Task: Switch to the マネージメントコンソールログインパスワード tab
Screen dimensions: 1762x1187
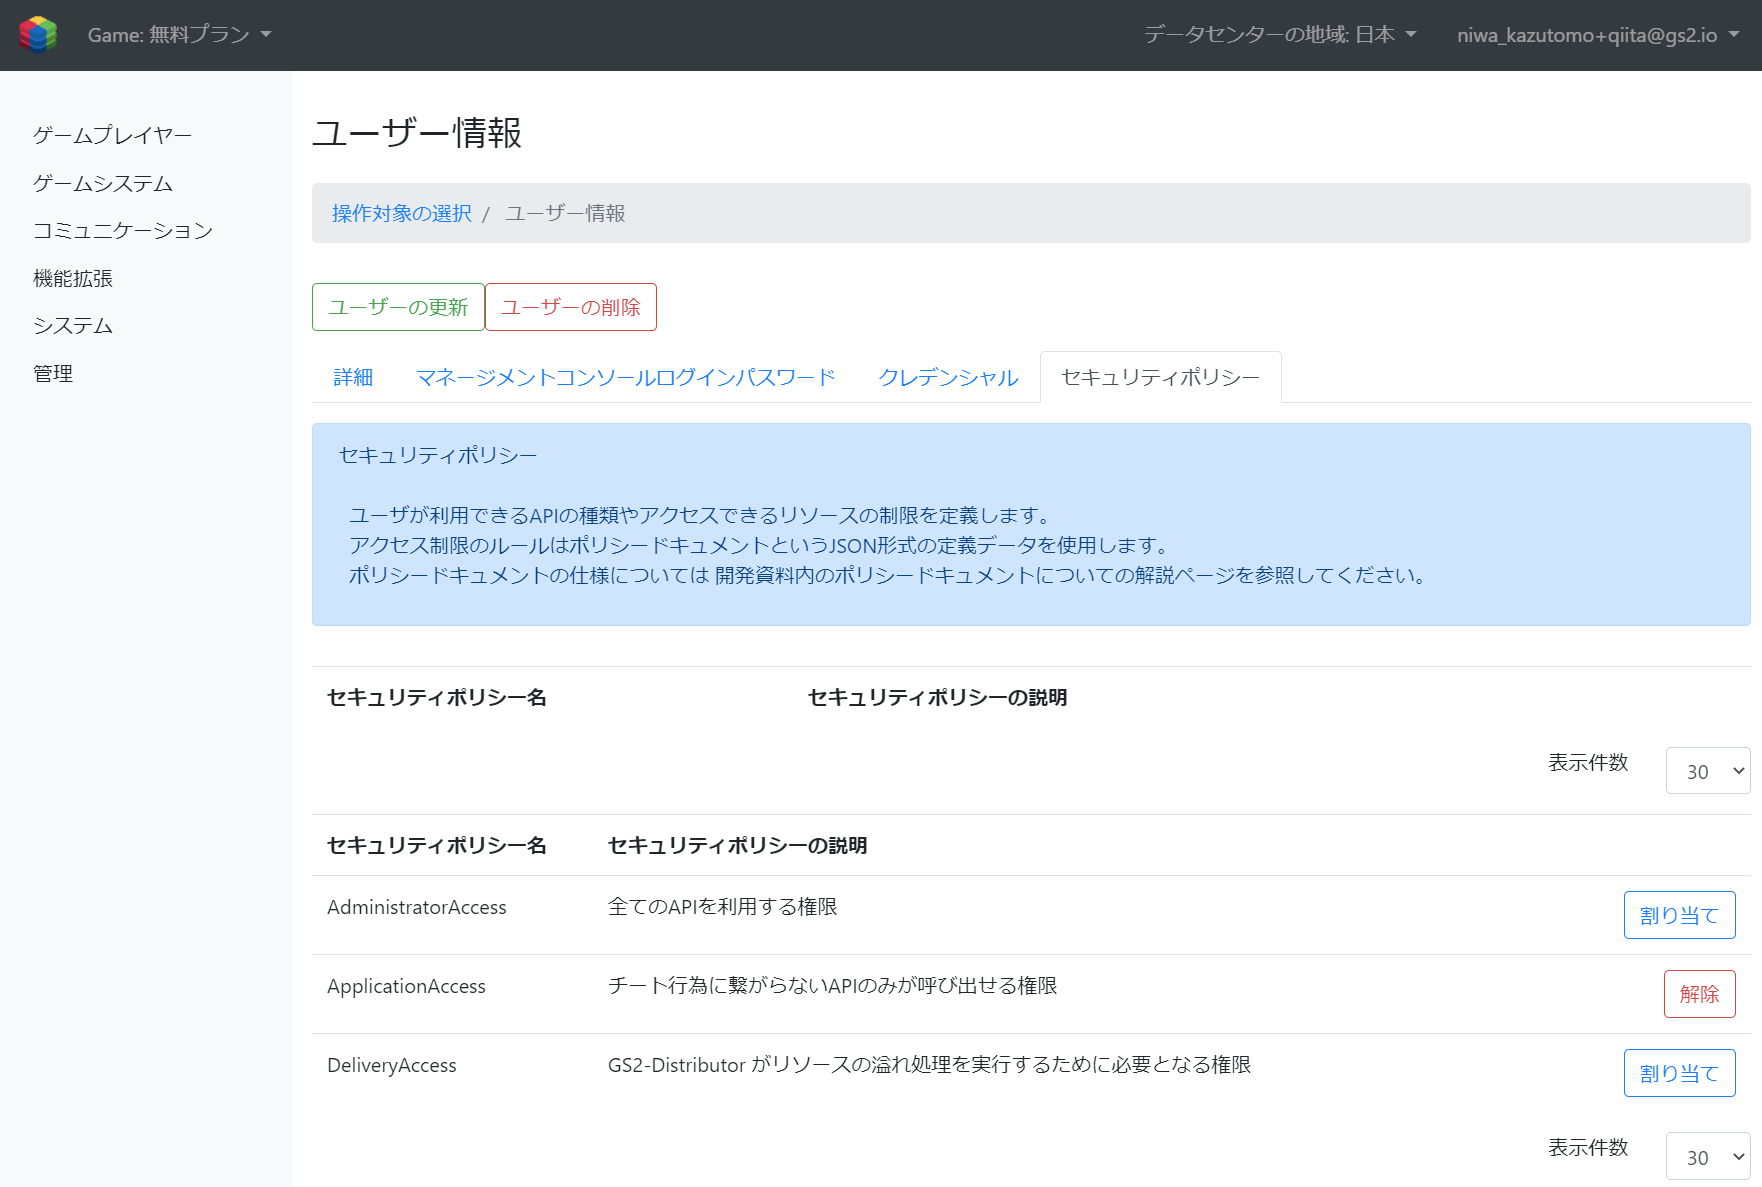Action: (626, 377)
